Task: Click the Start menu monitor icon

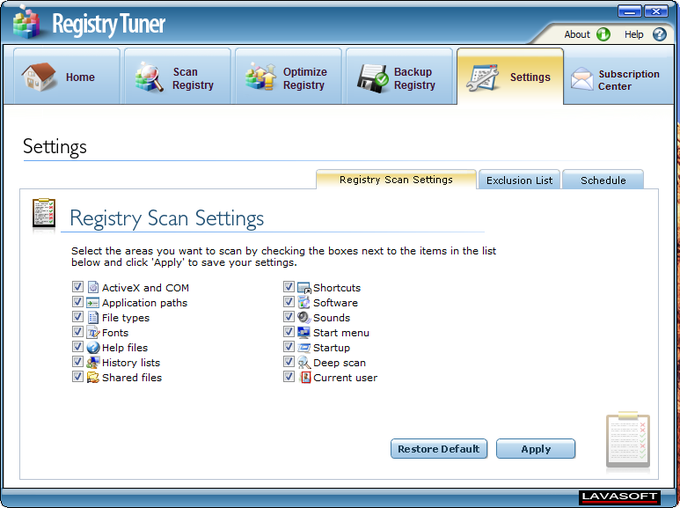Action: point(304,332)
